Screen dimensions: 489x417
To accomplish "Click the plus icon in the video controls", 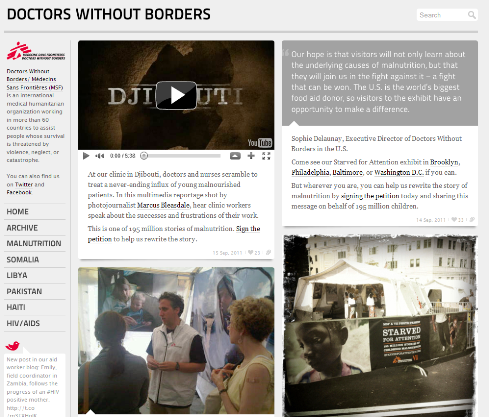I will point(251,156).
